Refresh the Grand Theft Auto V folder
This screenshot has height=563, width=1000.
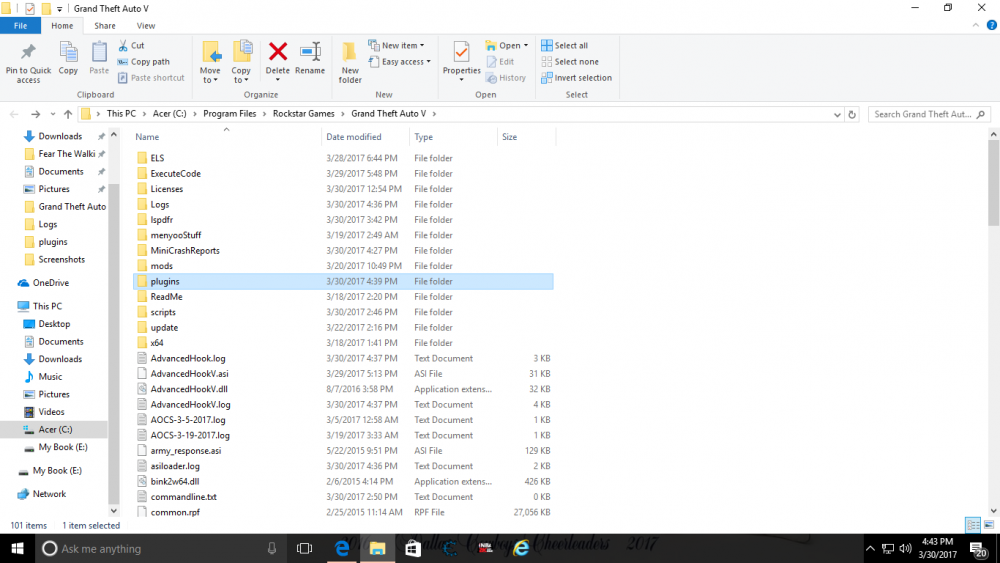point(851,115)
